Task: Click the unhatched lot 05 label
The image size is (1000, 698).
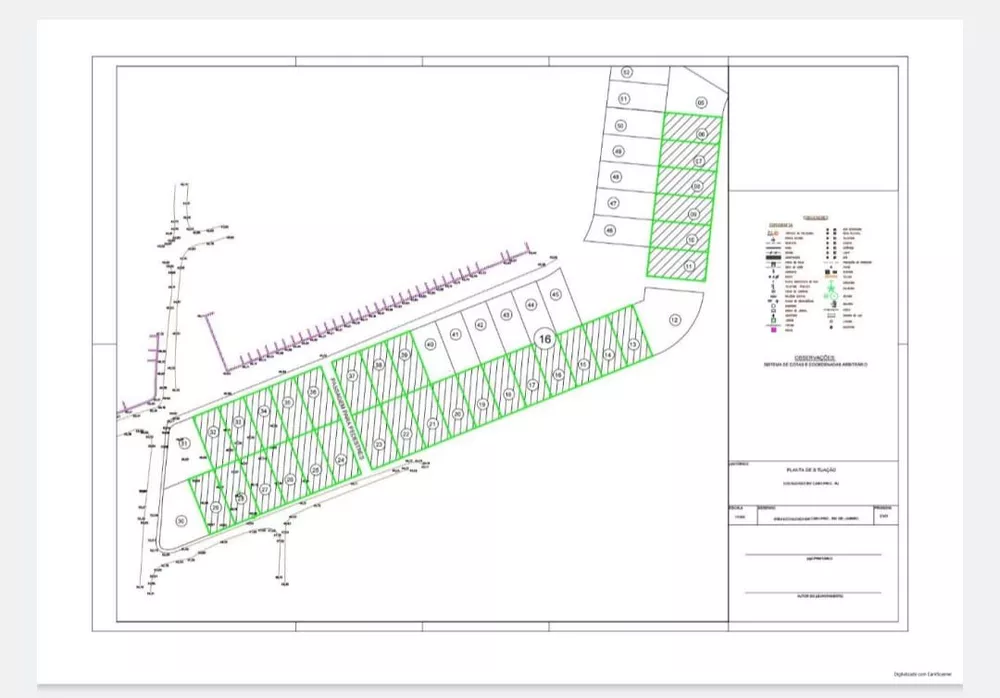Action: [702, 103]
